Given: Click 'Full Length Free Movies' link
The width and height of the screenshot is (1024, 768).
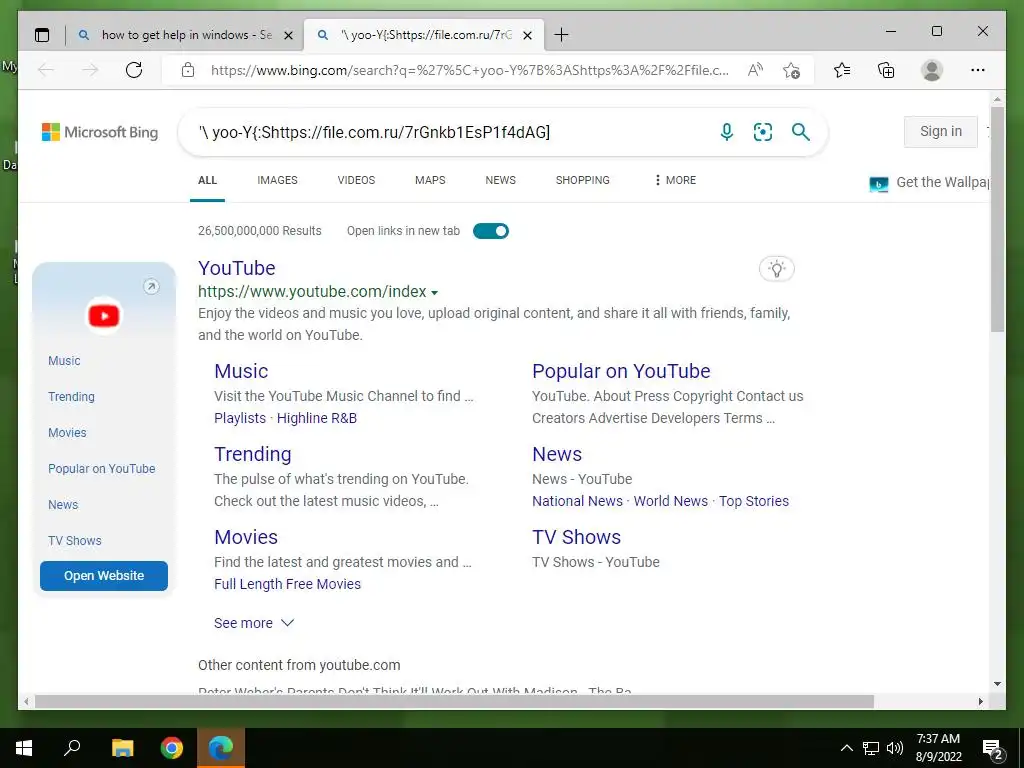Looking at the screenshot, I should 287,584.
